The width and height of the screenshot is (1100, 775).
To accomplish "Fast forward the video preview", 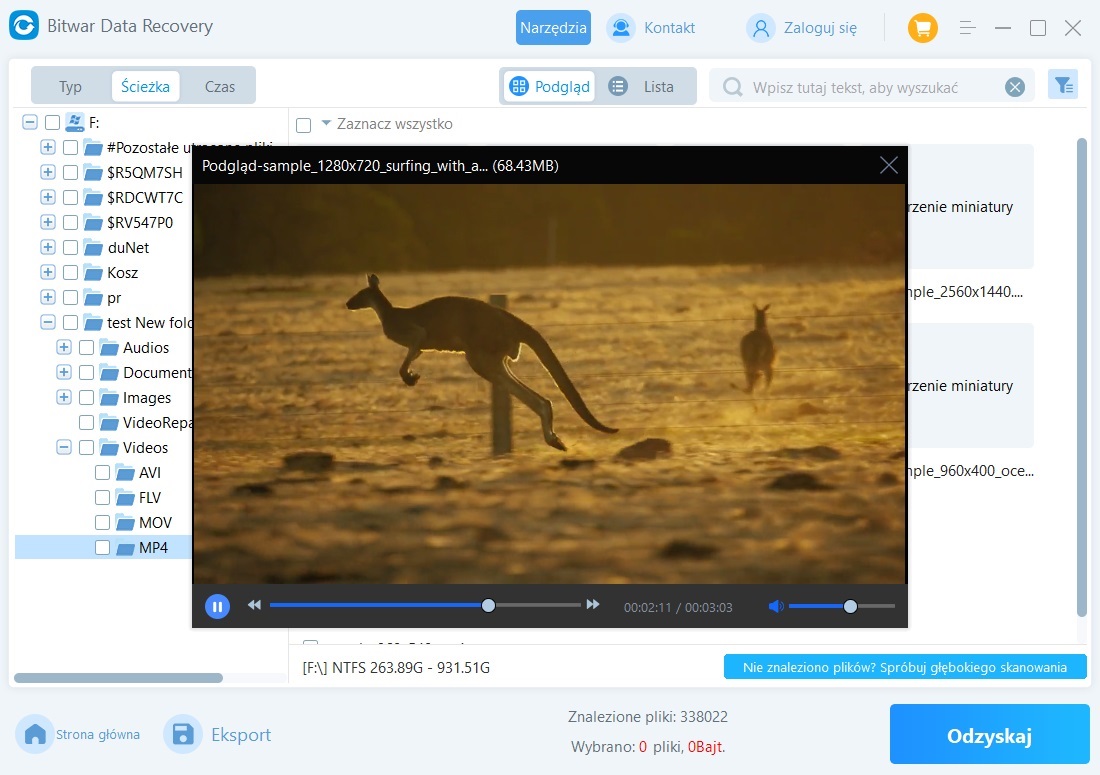I will pos(593,605).
